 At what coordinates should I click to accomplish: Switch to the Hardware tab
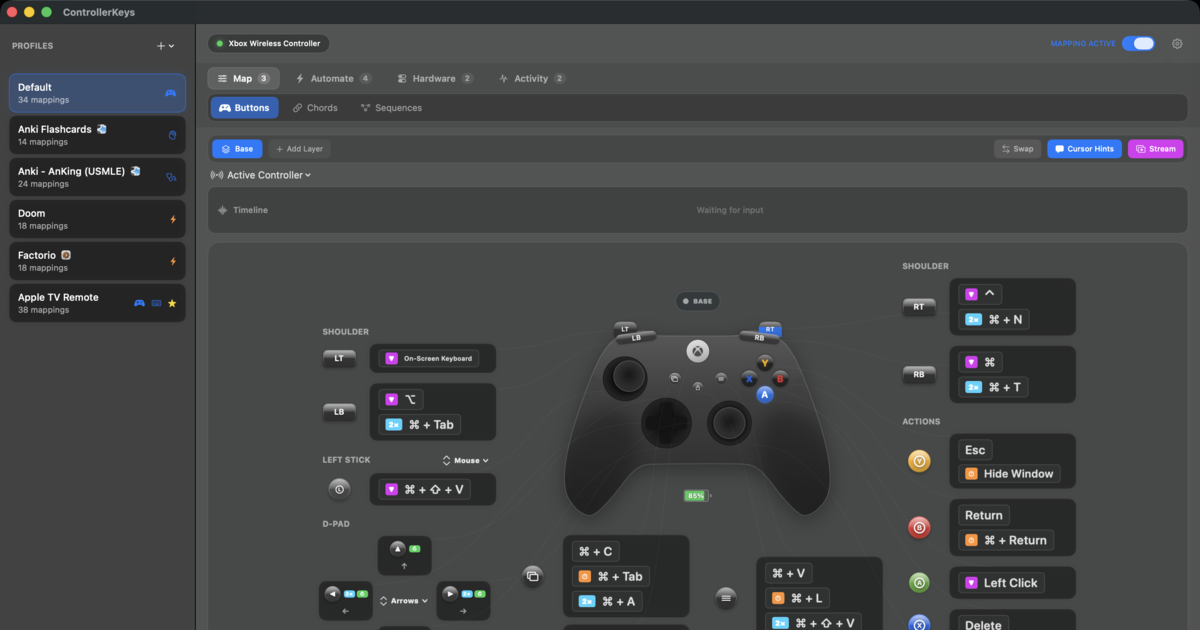435,78
